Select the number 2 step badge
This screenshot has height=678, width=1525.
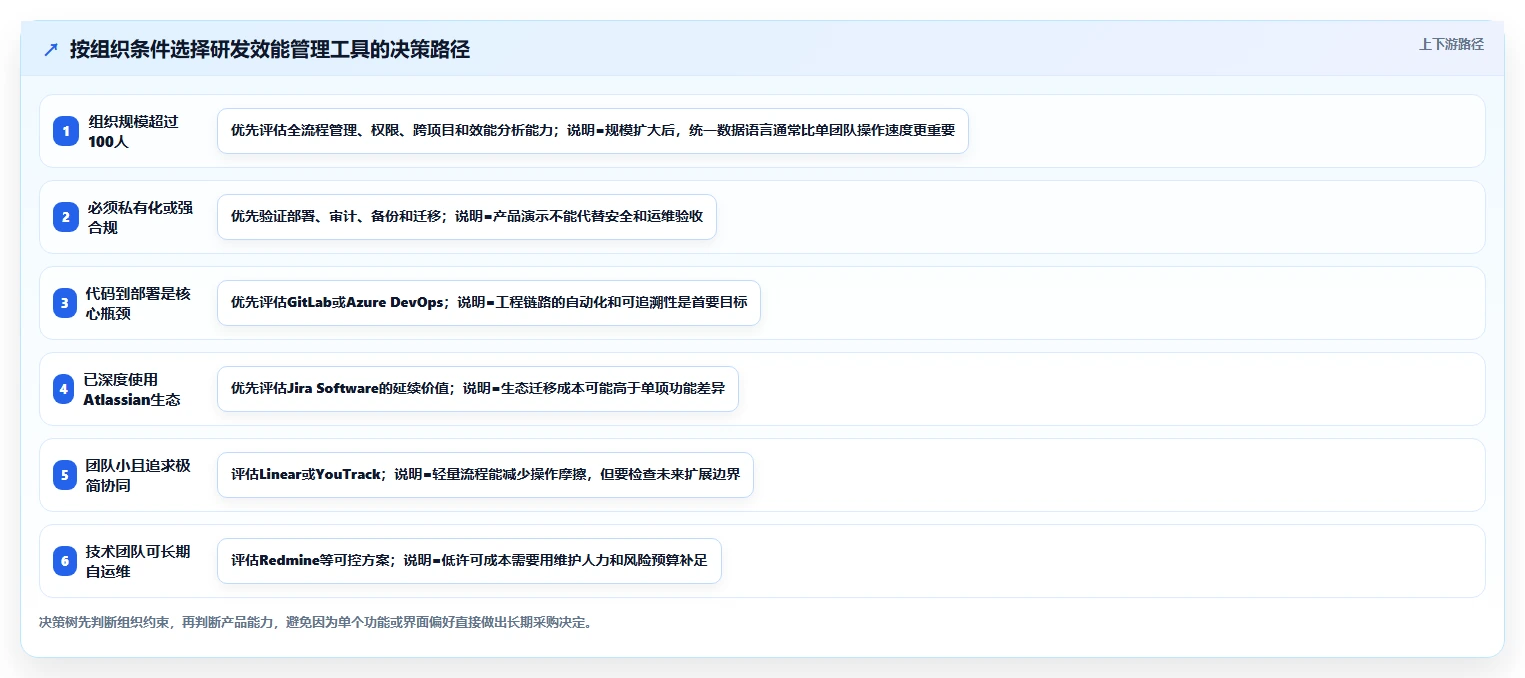66,217
